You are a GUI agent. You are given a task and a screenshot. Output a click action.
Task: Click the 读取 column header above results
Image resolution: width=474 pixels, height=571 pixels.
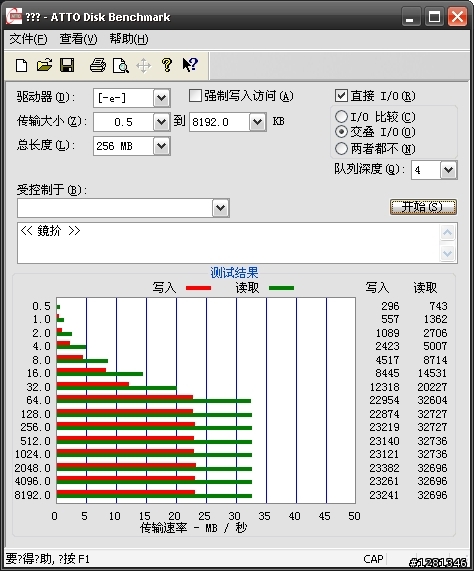coord(425,288)
